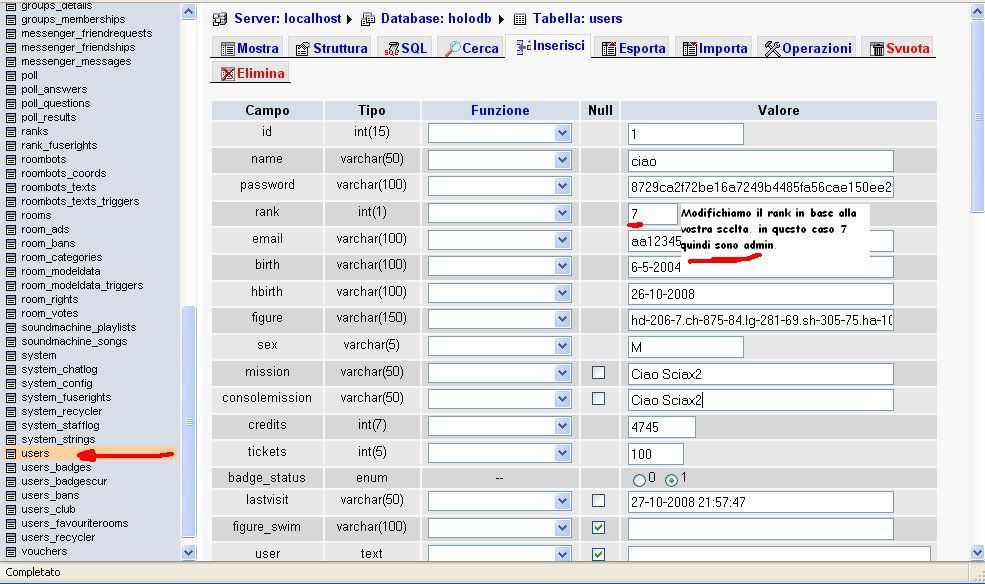Go to the Operazioni tab
985x584 pixels.
click(x=808, y=48)
